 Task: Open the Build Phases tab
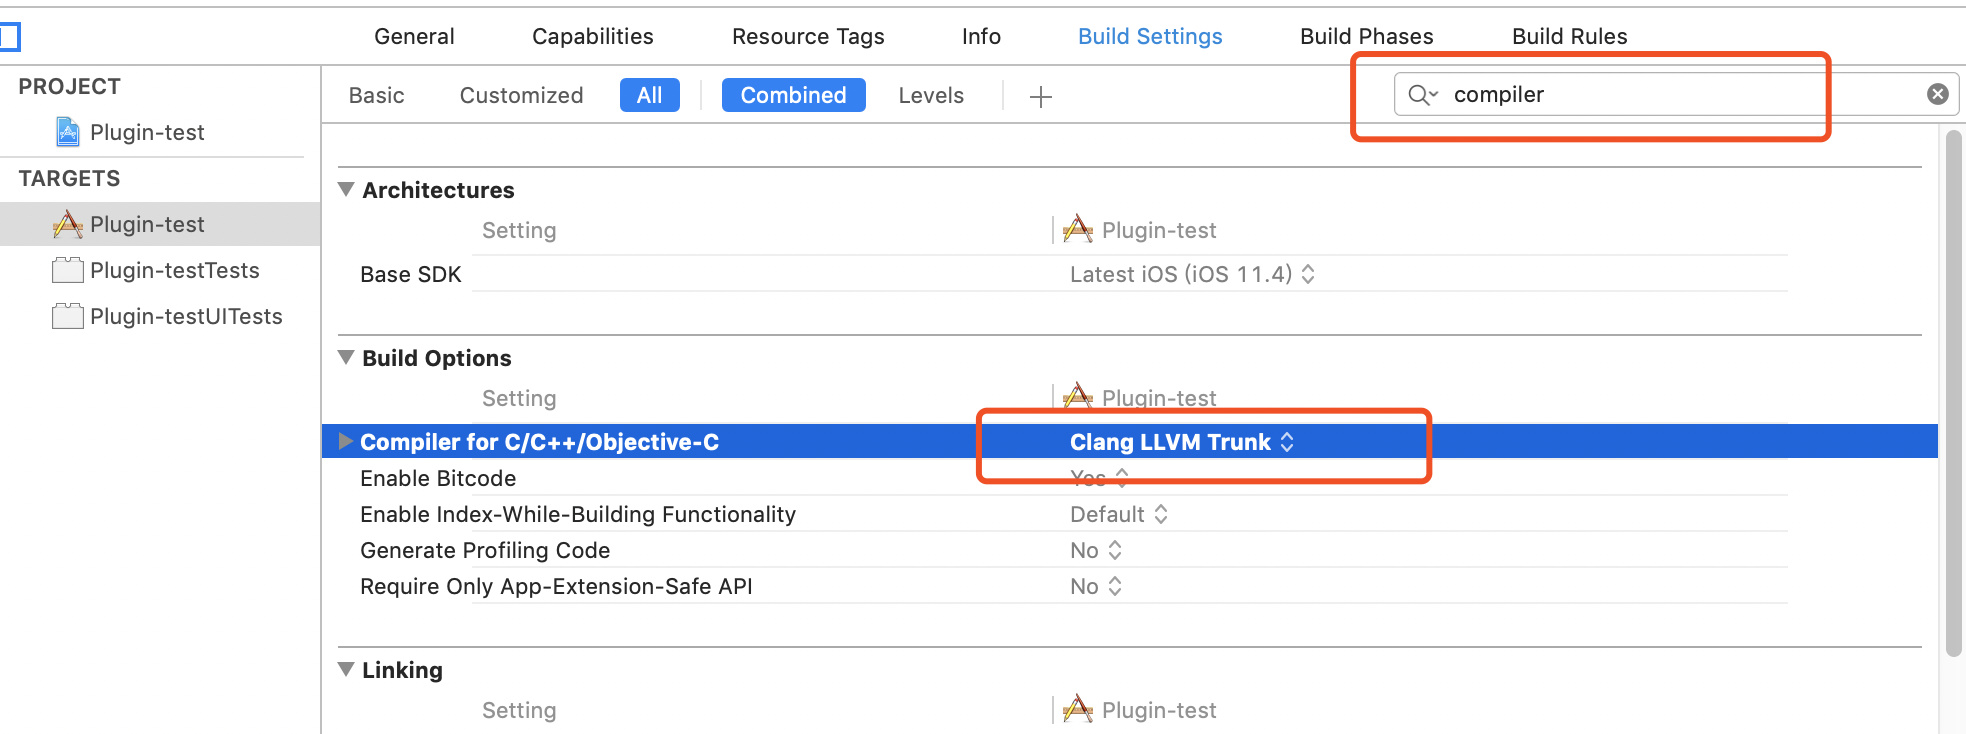tap(1366, 36)
